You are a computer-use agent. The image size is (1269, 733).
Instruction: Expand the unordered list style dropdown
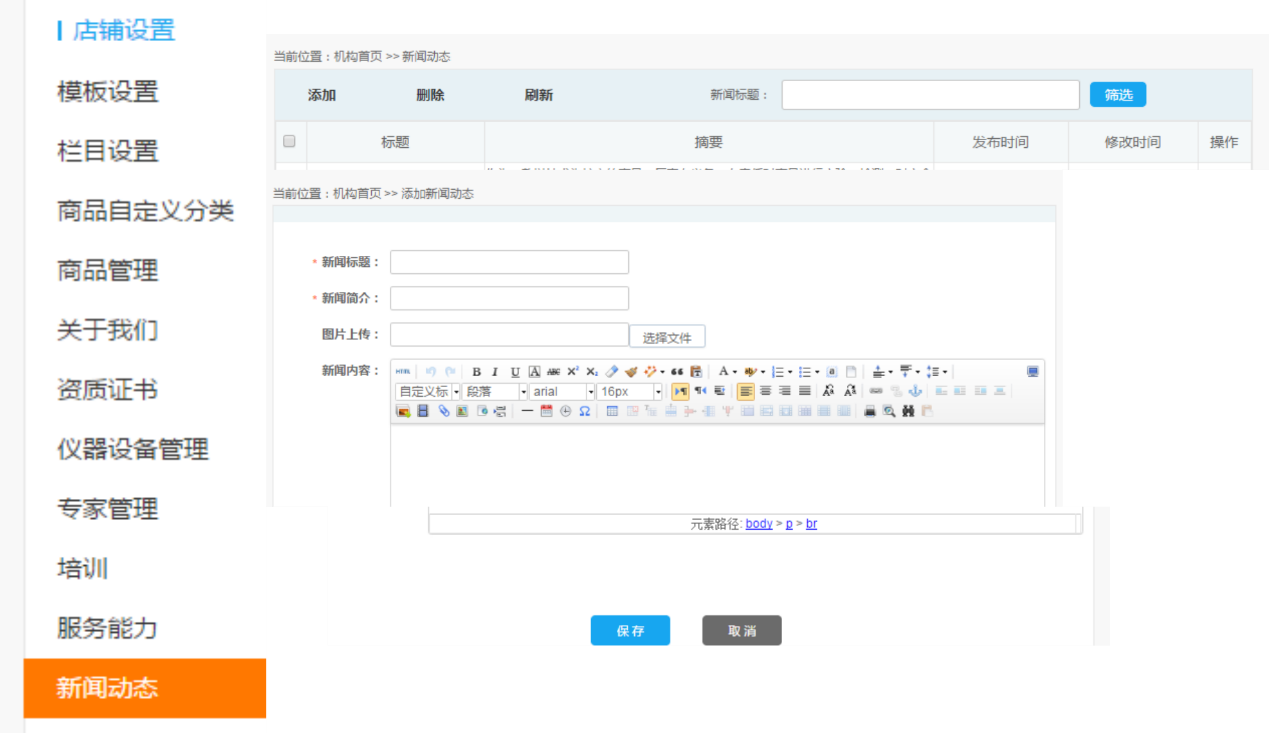pyautogui.click(x=817, y=371)
